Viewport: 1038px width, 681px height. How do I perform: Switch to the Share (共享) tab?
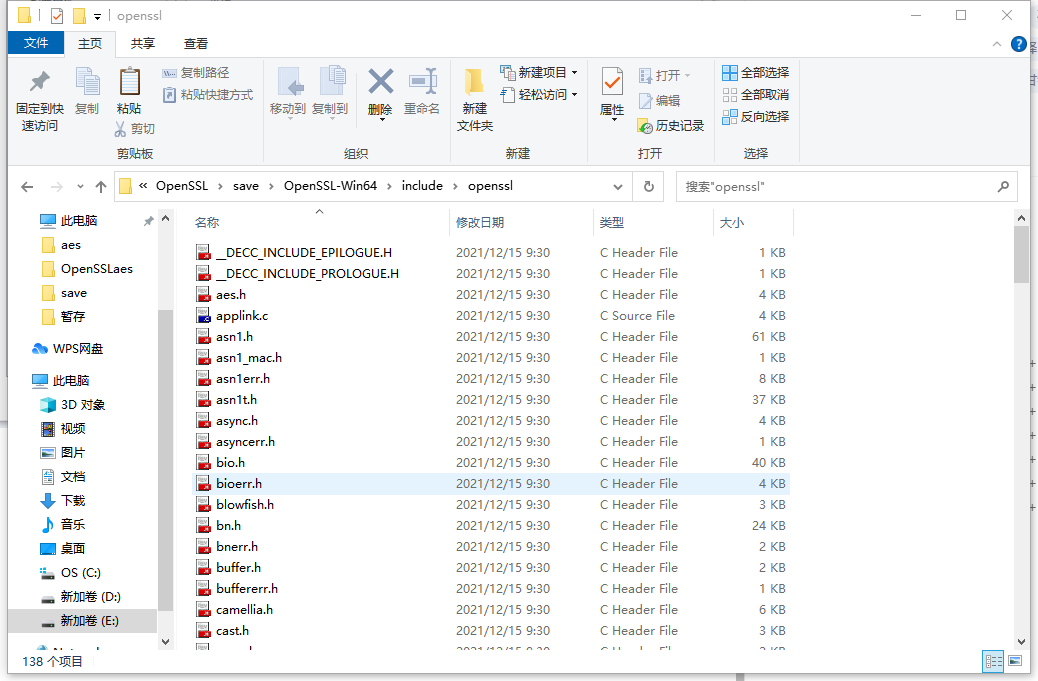click(142, 44)
